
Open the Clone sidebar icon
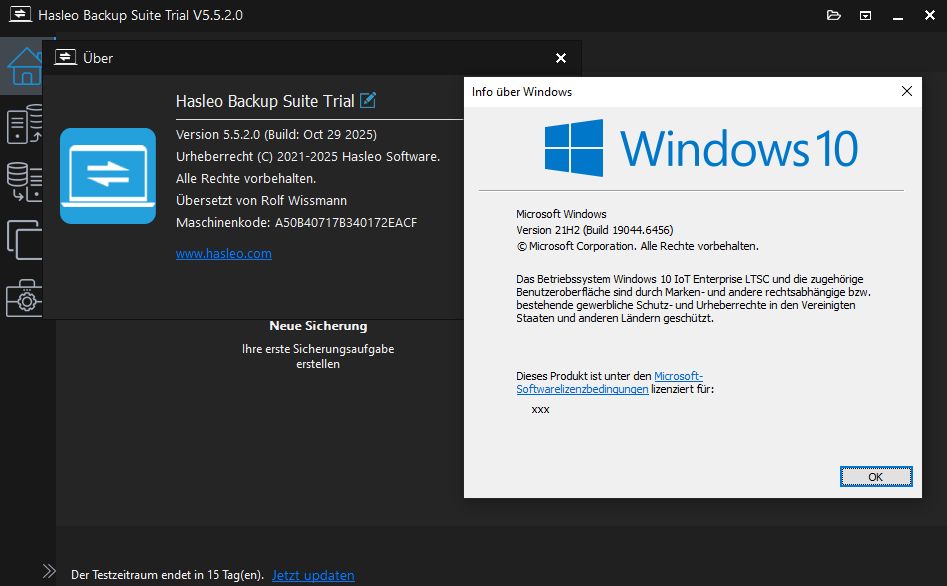coord(24,240)
